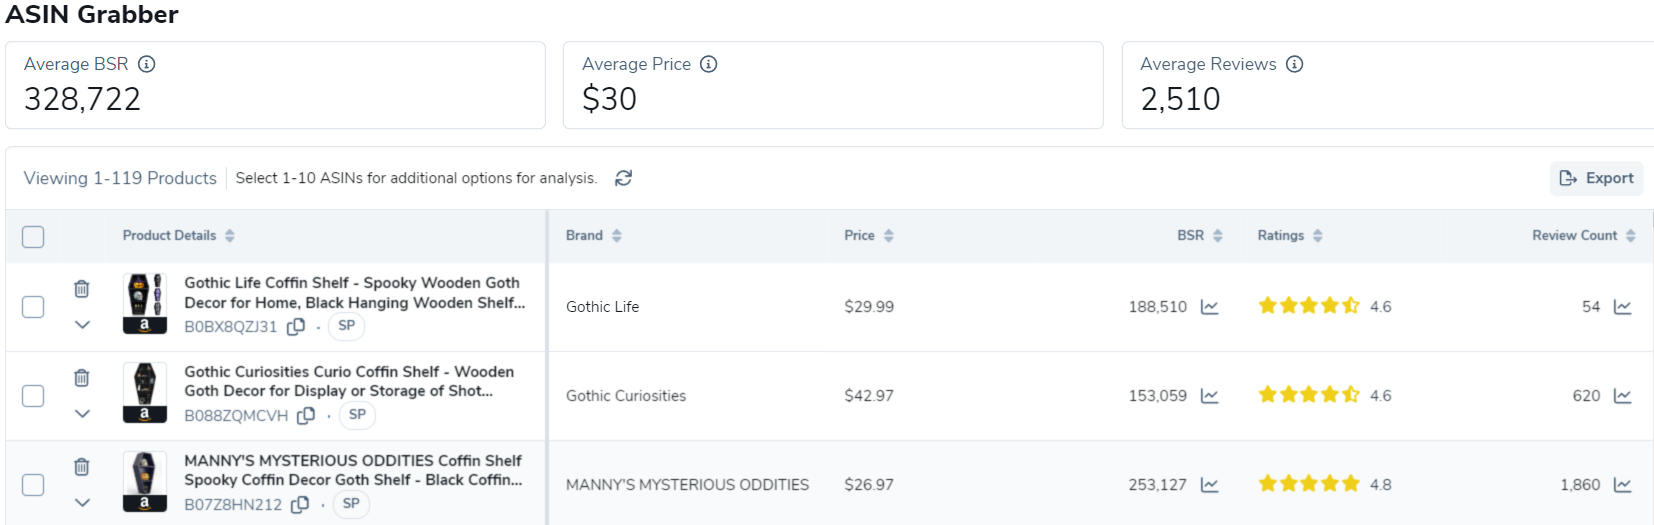Open the BSR history chart for 188,510
The image size is (1654, 525).
point(1209,307)
